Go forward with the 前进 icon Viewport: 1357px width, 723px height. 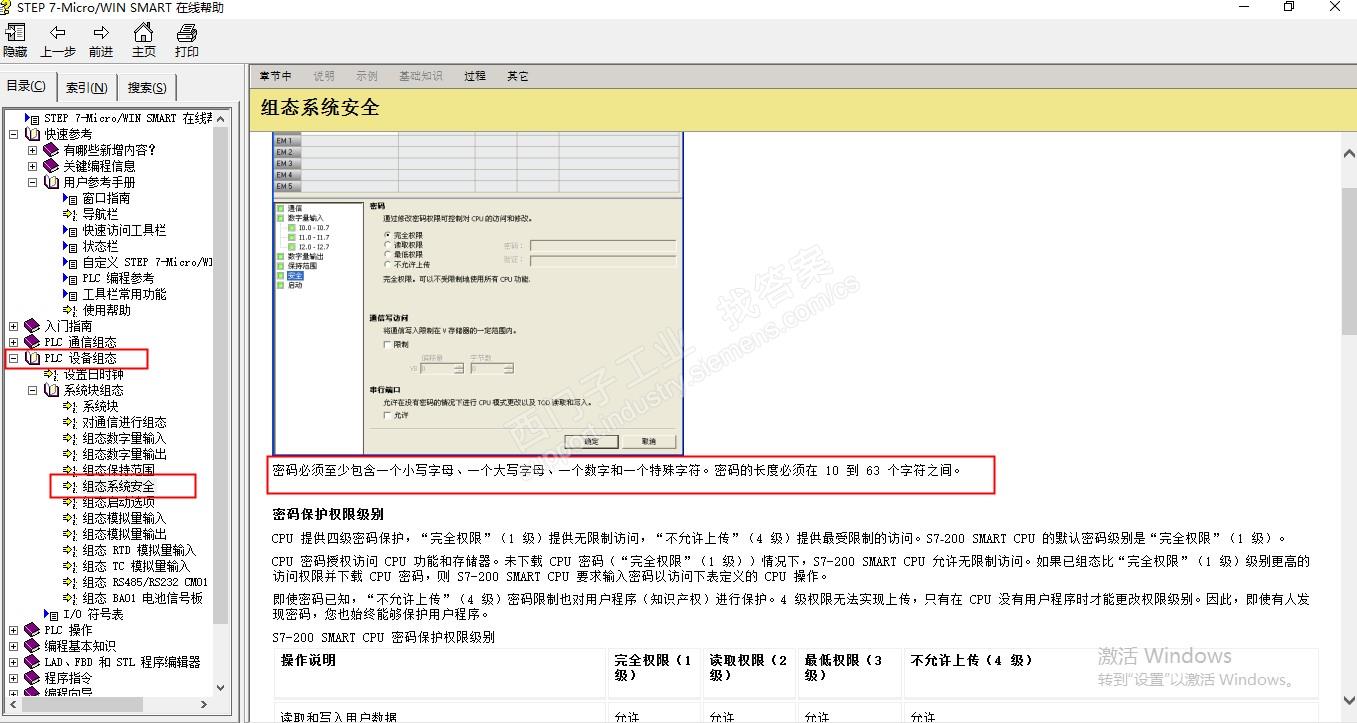pyautogui.click(x=101, y=33)
